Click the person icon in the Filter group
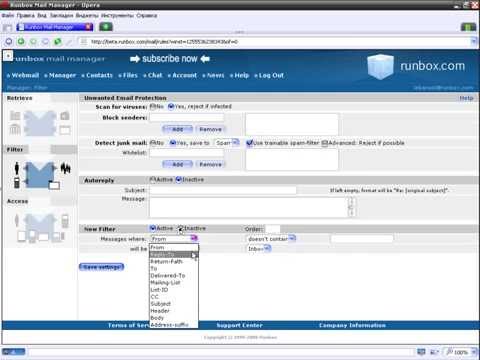This screenshot has height=360, width=480. (x=17, y=169)
